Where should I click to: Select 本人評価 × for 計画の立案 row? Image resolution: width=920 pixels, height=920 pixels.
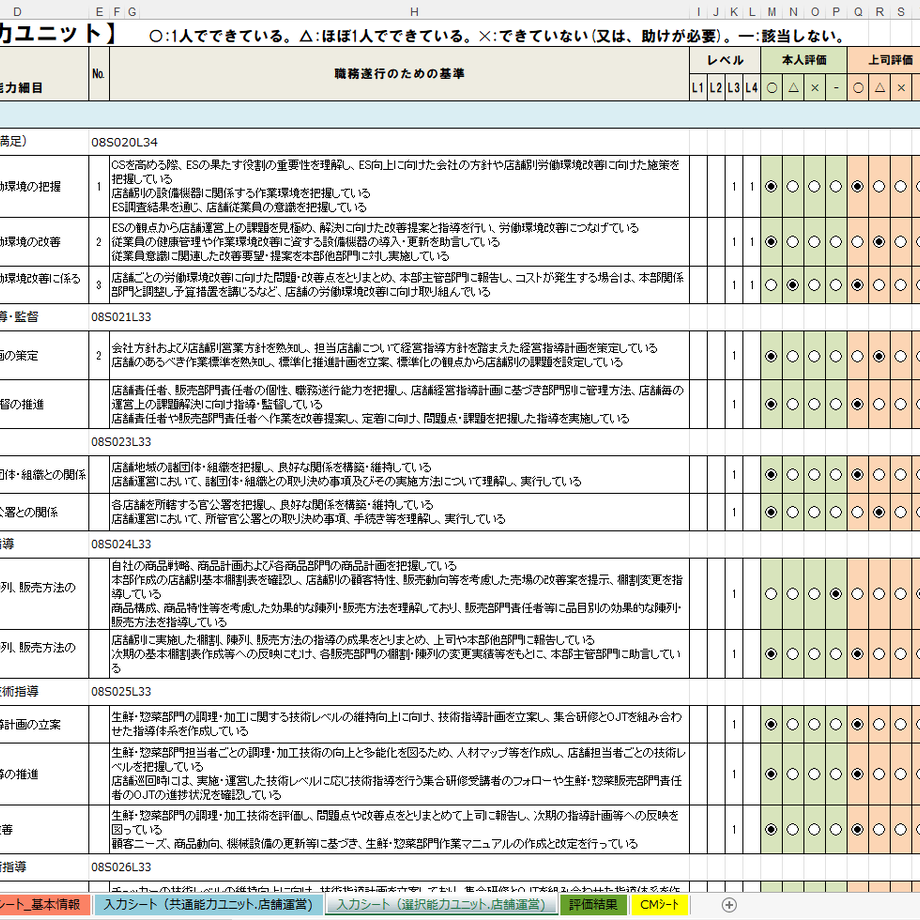tap(814, 725)
